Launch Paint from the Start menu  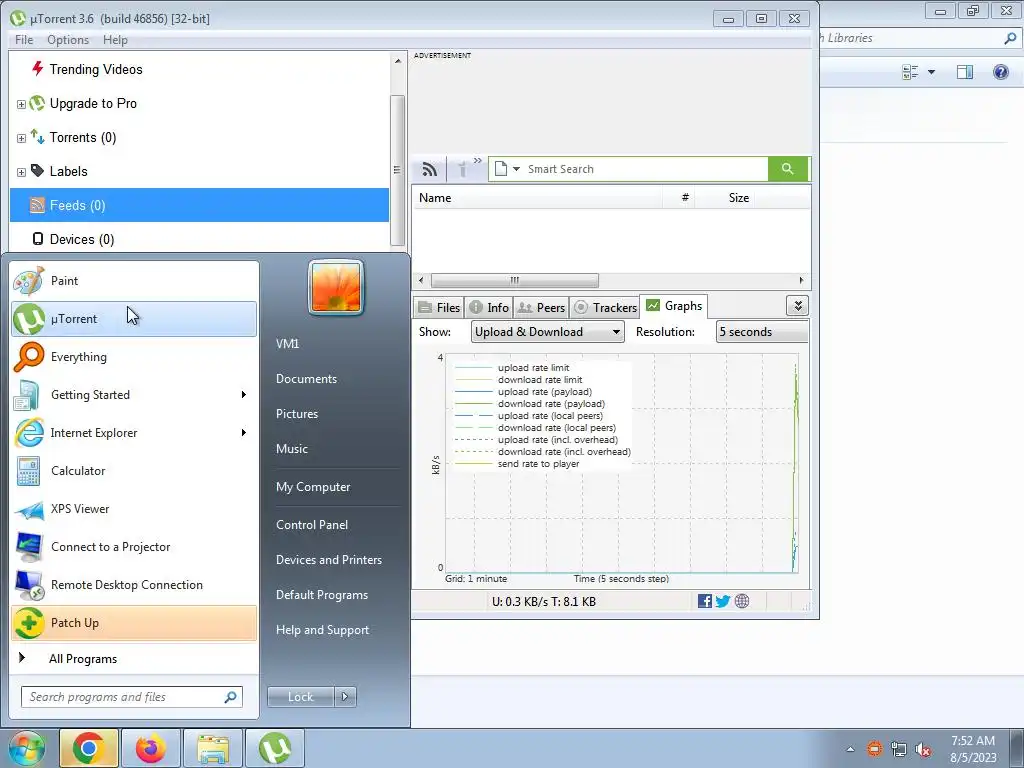click(x=134, y=281)
